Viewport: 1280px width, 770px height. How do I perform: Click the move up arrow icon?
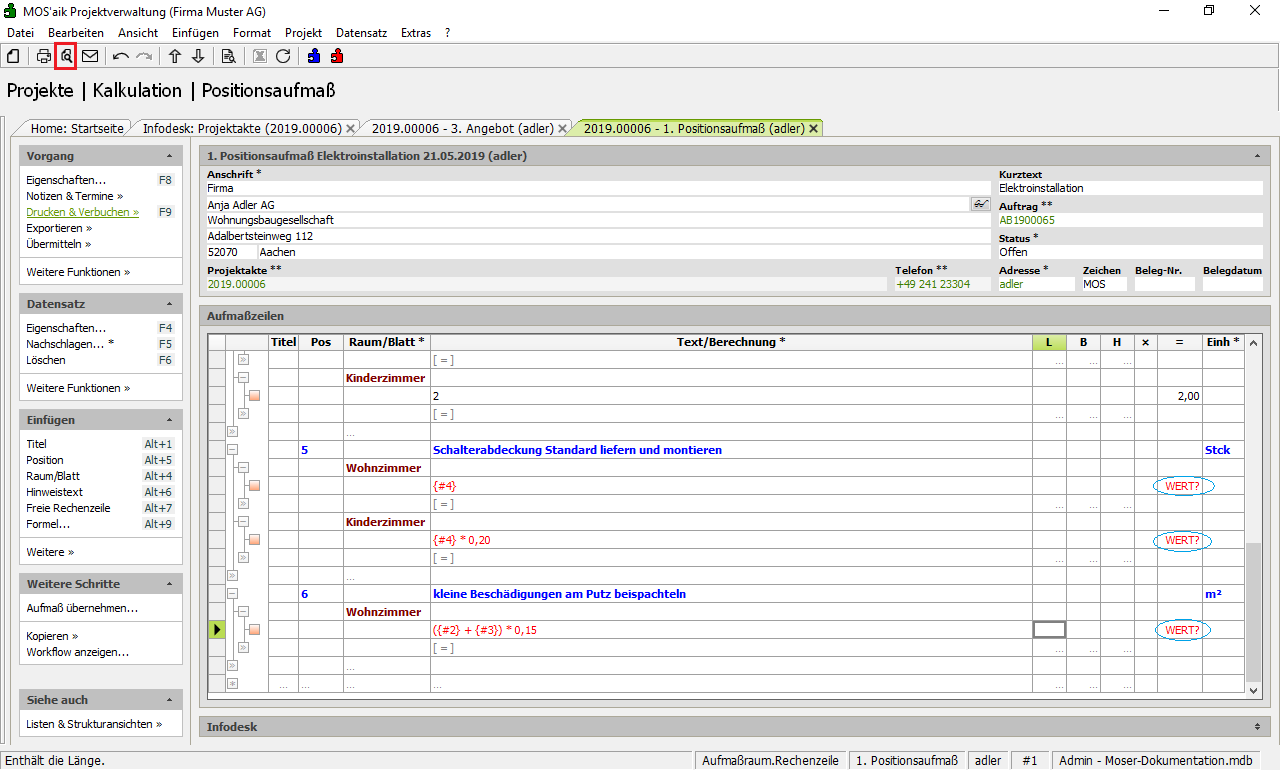175,56
